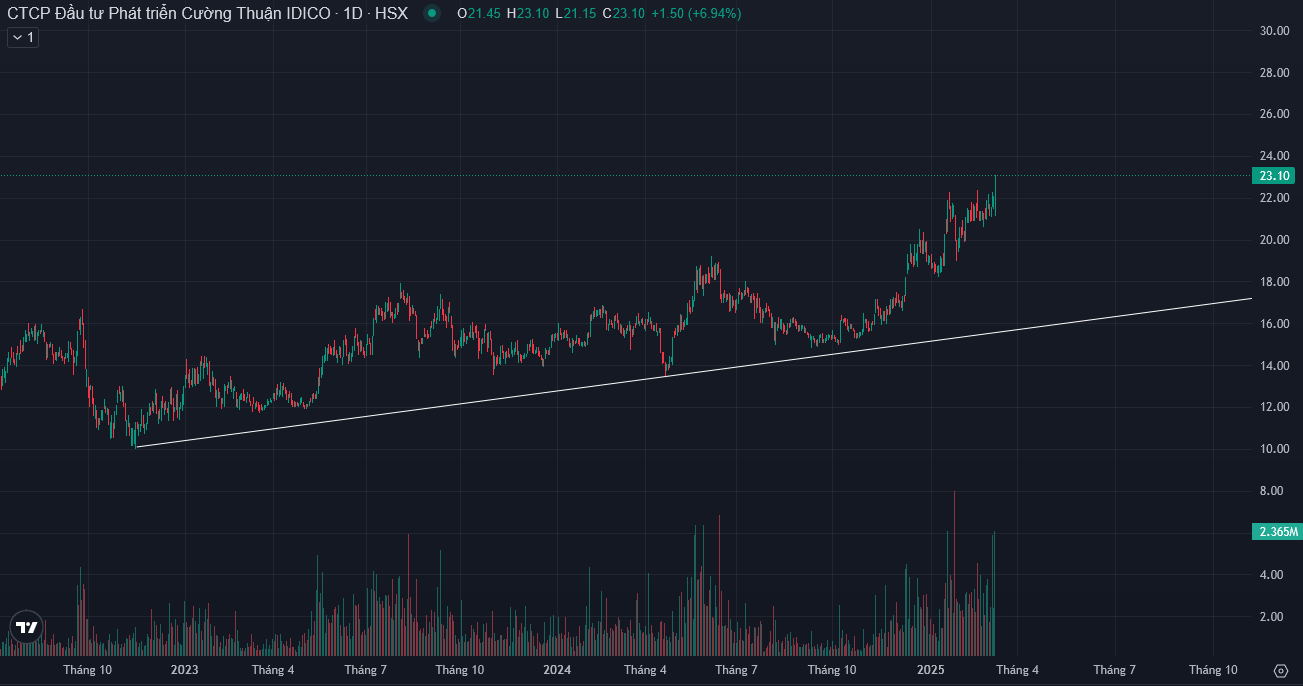The width and height of the screenshot is (1303, 686).
Task: Click the 2023 year label on time axis
Action: tap(185, 670)
